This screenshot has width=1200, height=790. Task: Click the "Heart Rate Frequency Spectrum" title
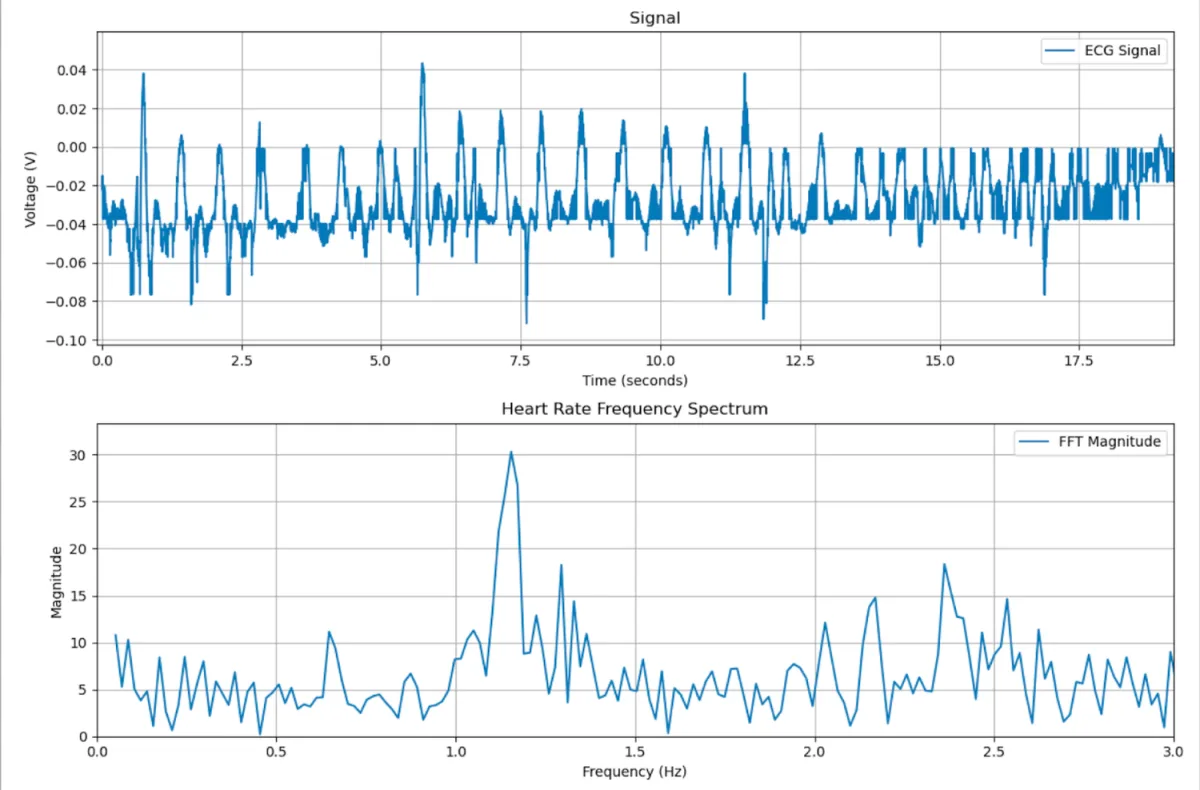pyautogui.click(x=634, y=409)
